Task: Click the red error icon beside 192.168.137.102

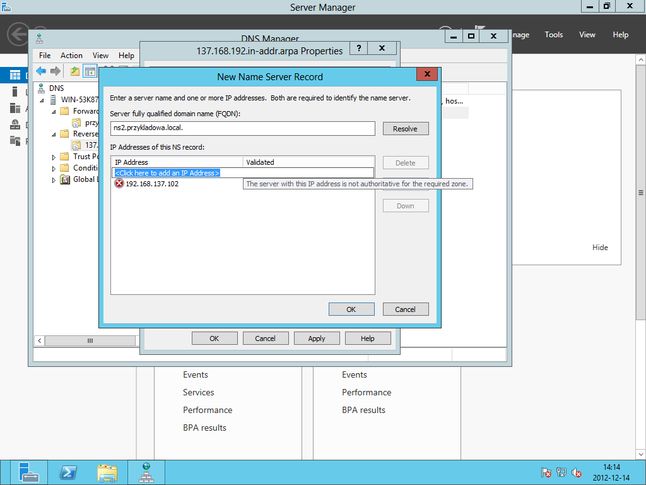Action: coord(119,183)
